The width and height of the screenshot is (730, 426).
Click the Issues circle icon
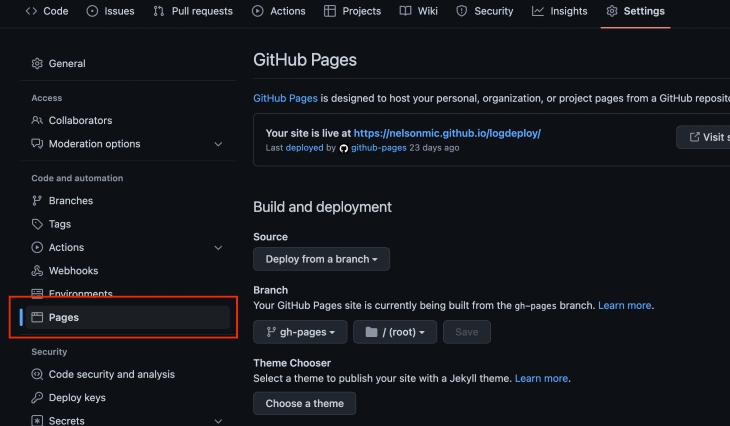coord(92,11)
